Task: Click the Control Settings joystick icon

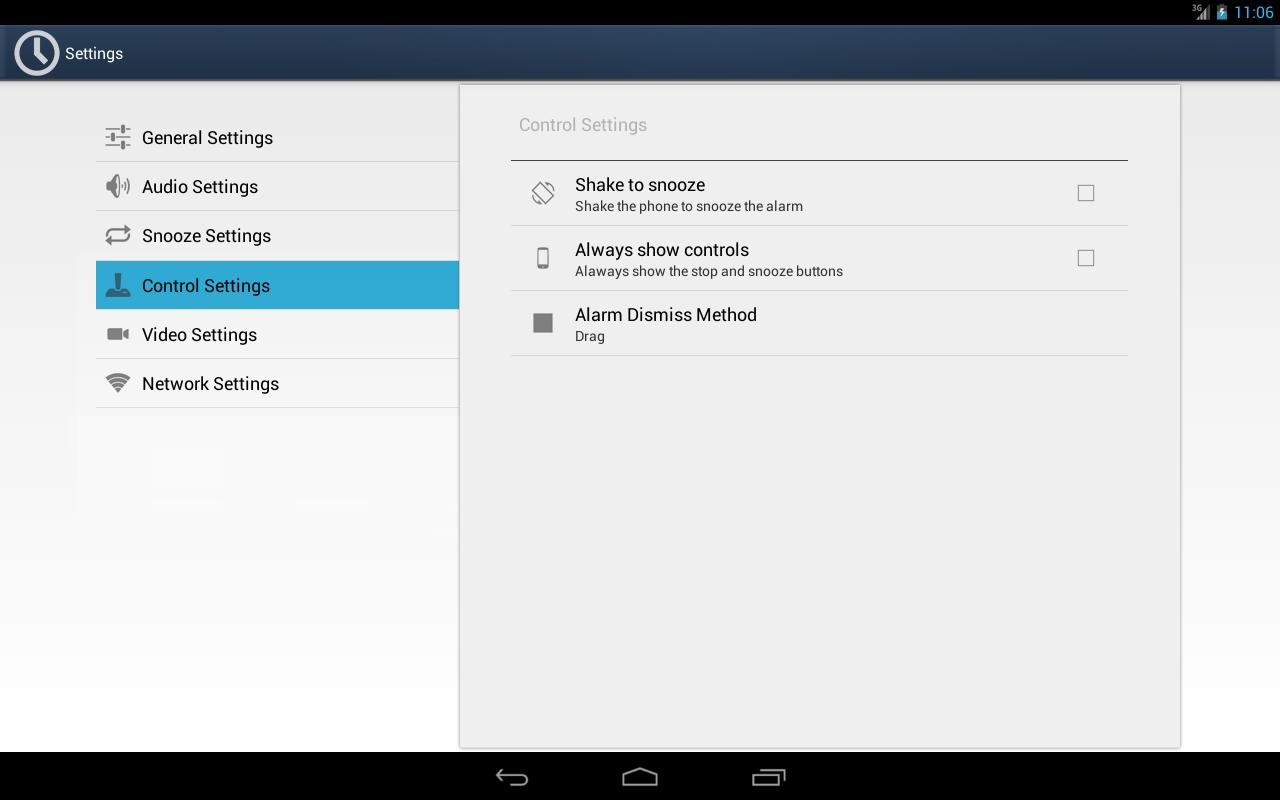Action: pos(118,285)
